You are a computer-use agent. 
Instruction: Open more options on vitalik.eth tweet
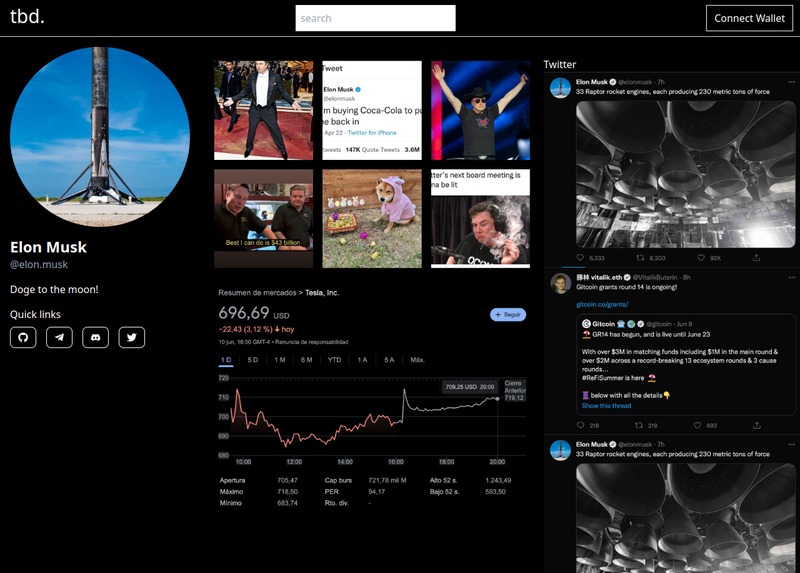(x=791, y=278)
